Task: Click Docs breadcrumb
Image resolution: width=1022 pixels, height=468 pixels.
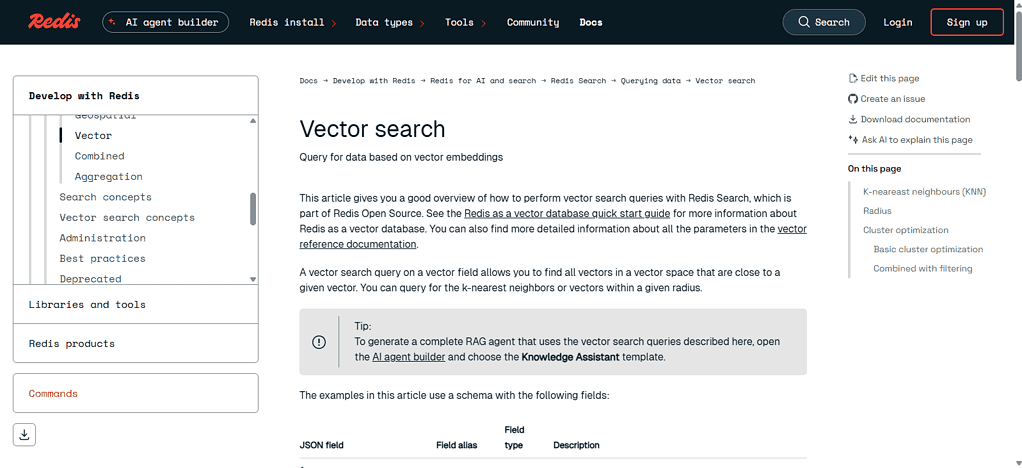Action: click(x=308, y=81)
